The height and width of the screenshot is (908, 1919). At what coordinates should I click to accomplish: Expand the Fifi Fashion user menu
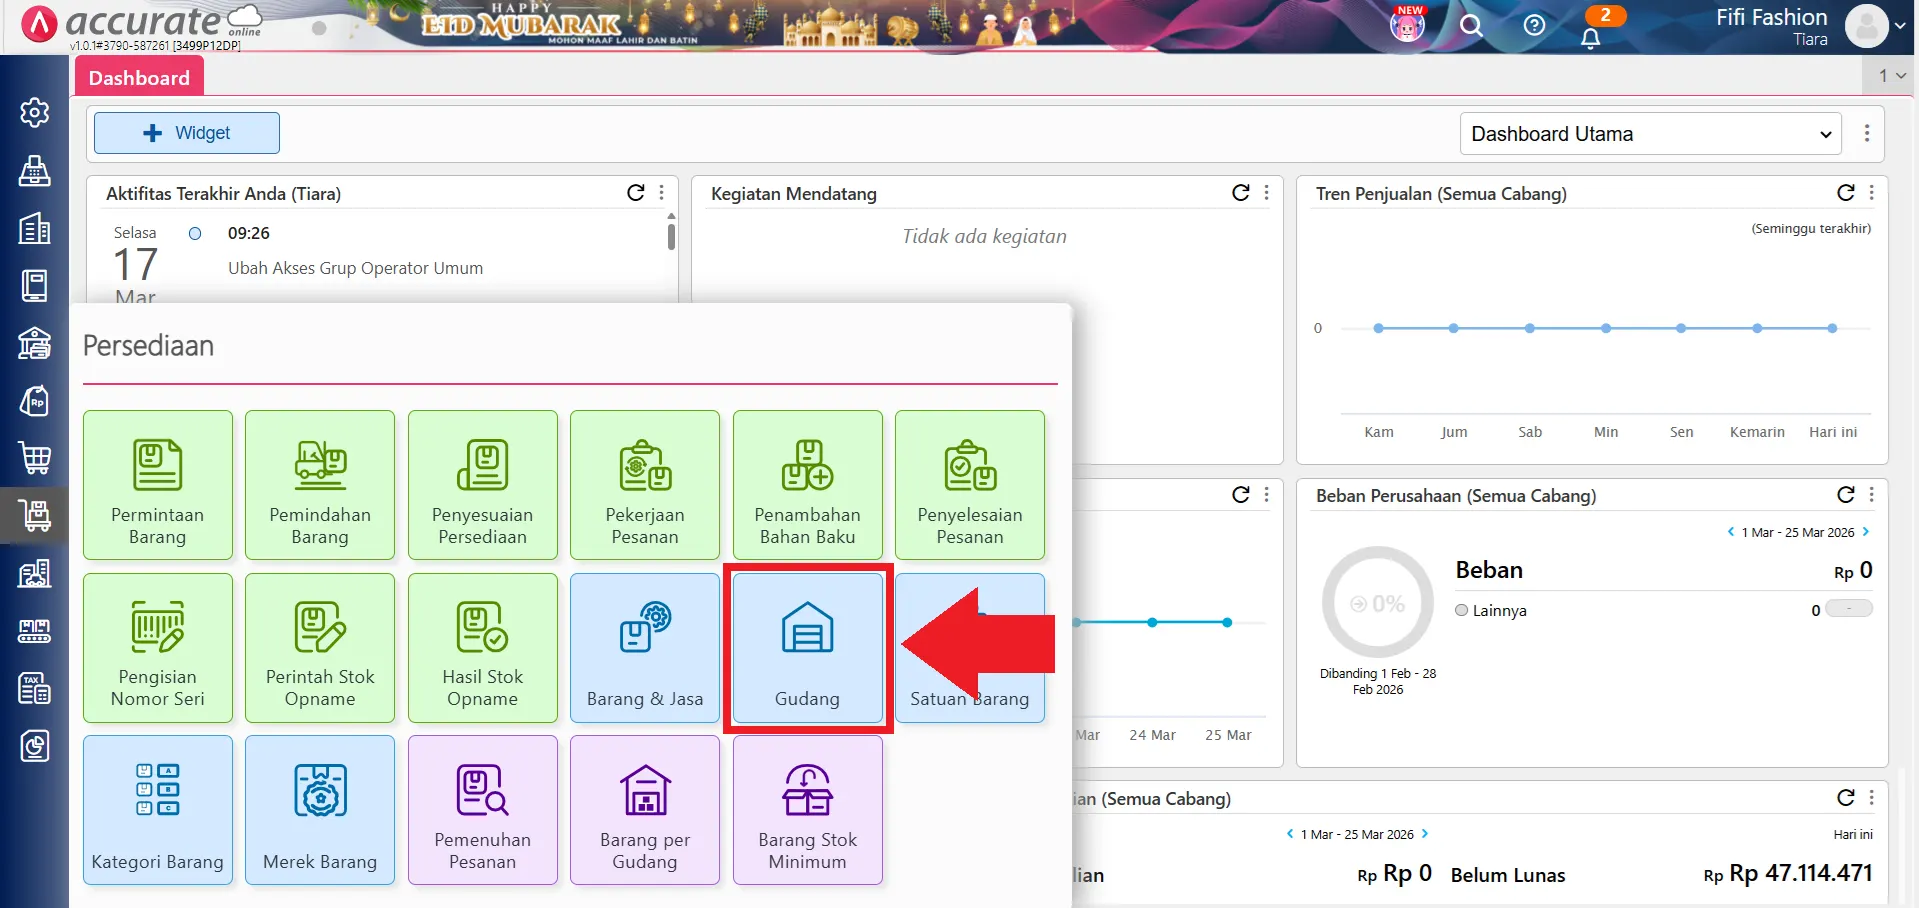click(x=1898, y=27)
